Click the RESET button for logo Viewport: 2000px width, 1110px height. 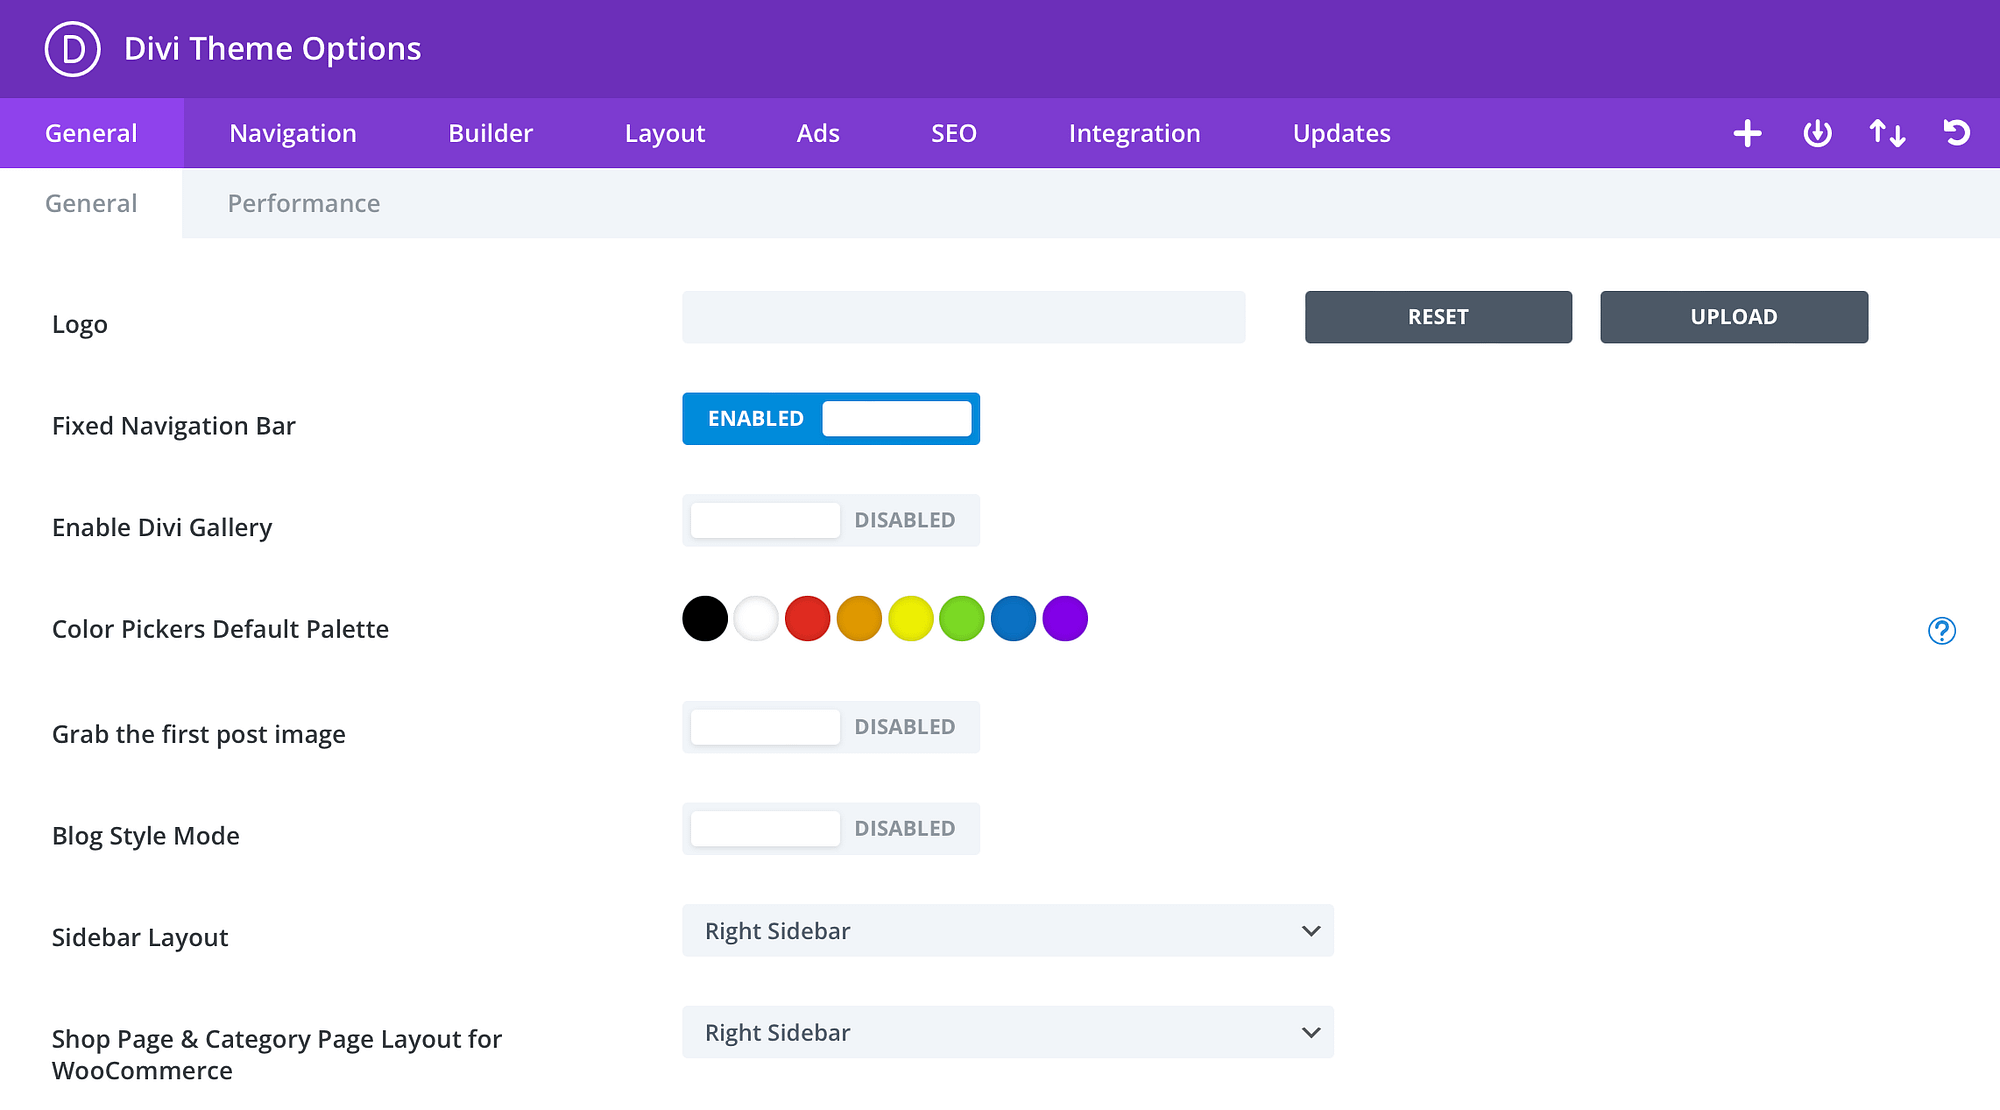click(1438, 316)
